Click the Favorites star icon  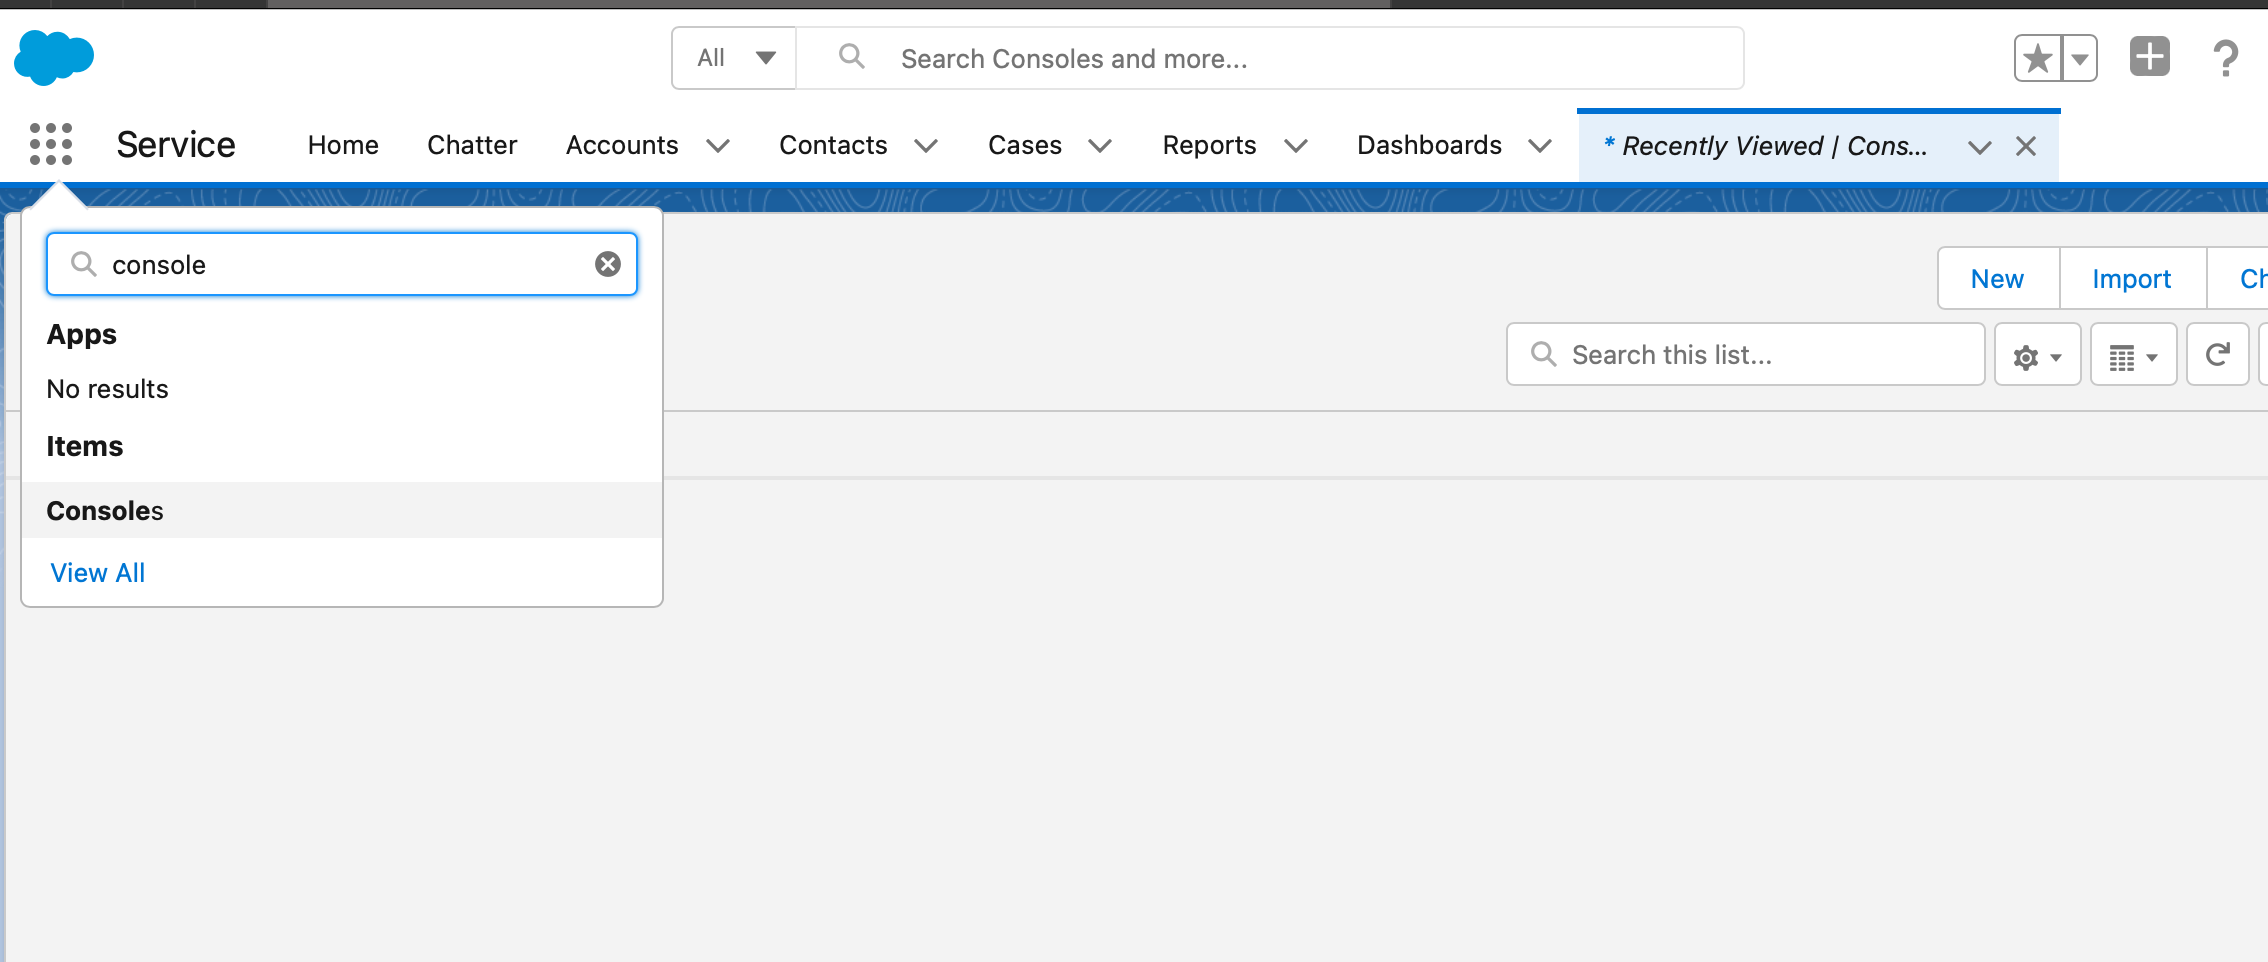point(2037,58)
